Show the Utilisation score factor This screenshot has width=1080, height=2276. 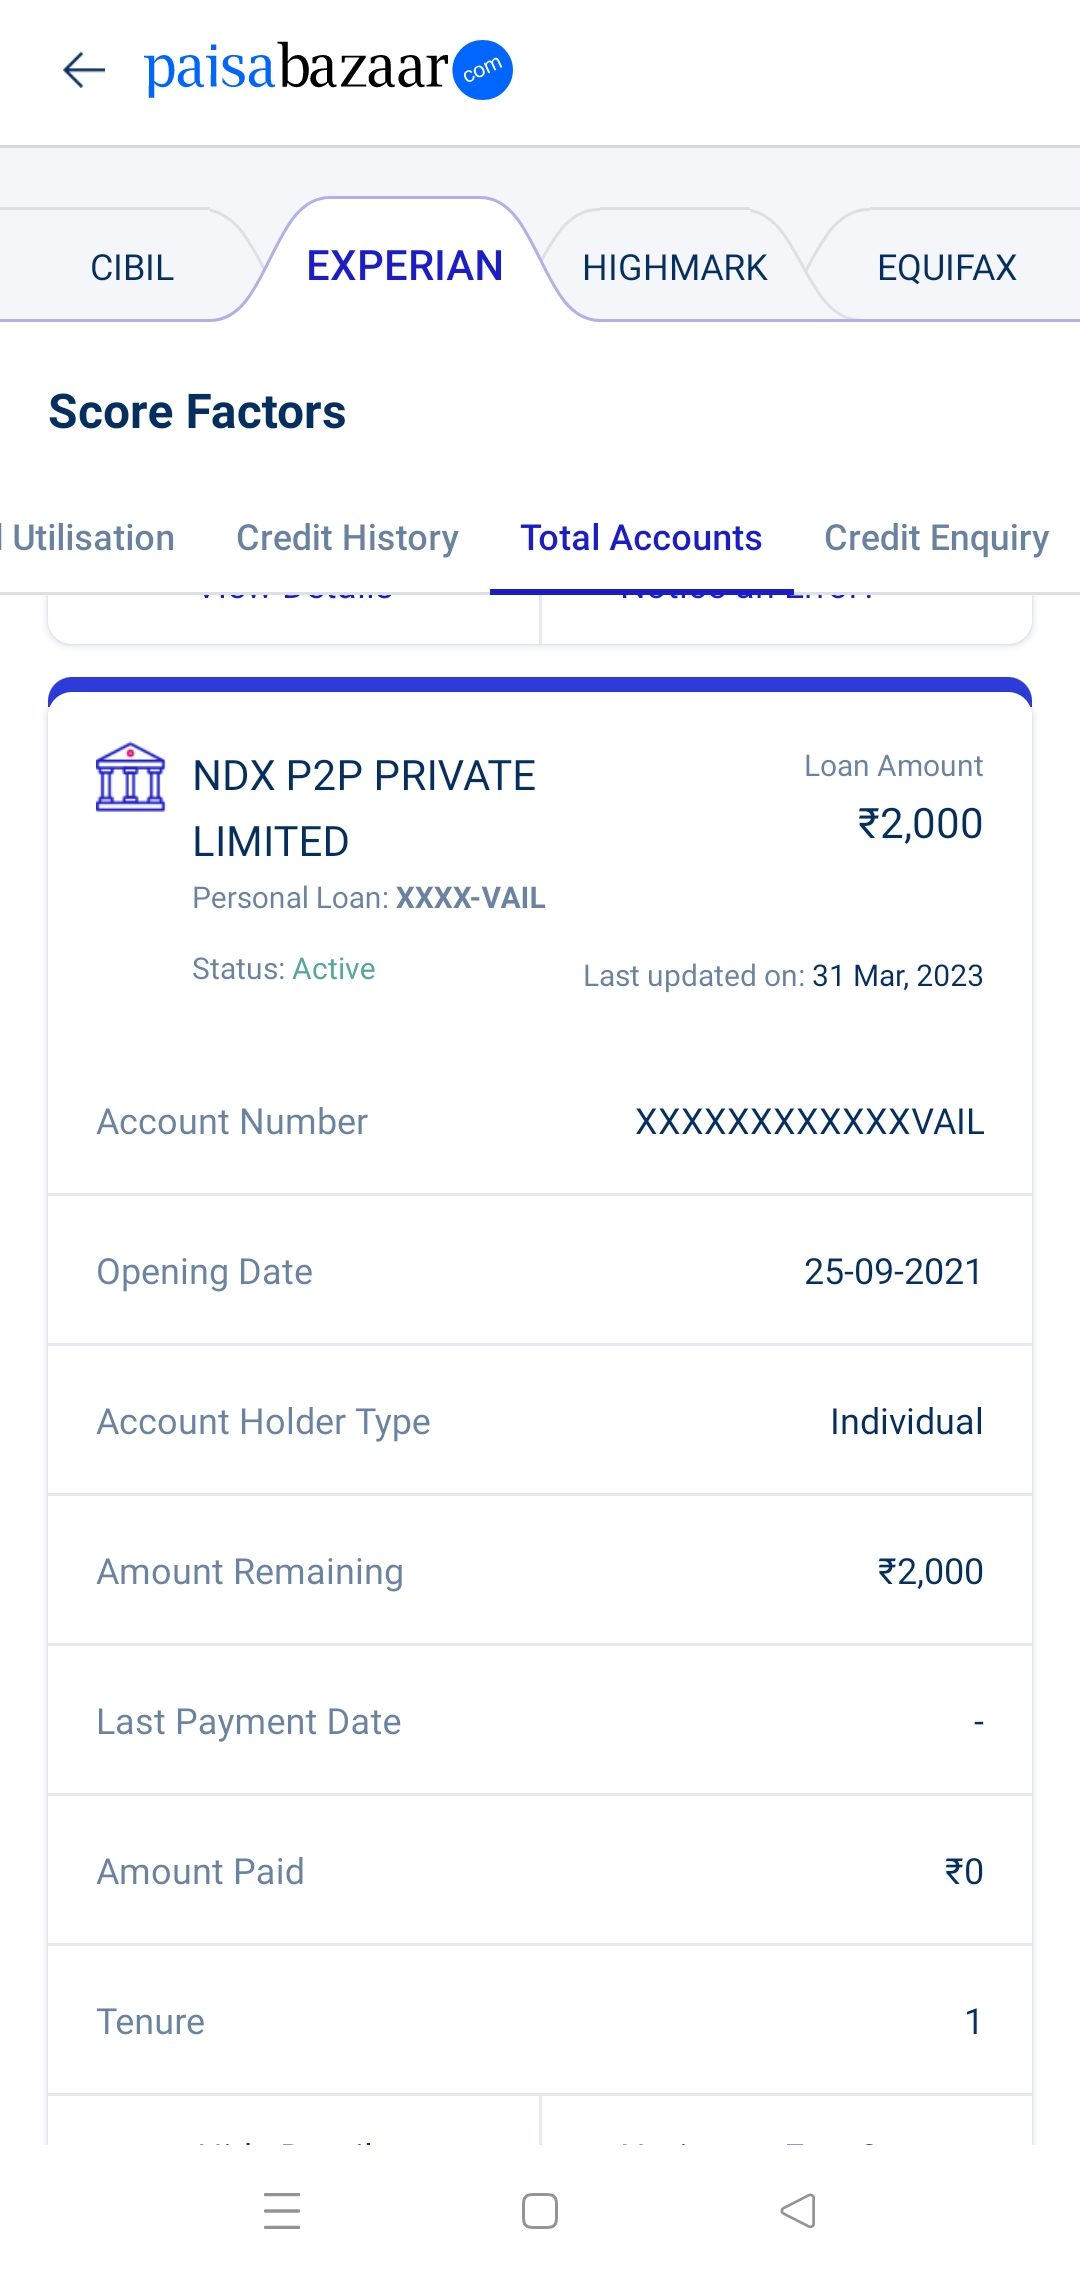92,538
